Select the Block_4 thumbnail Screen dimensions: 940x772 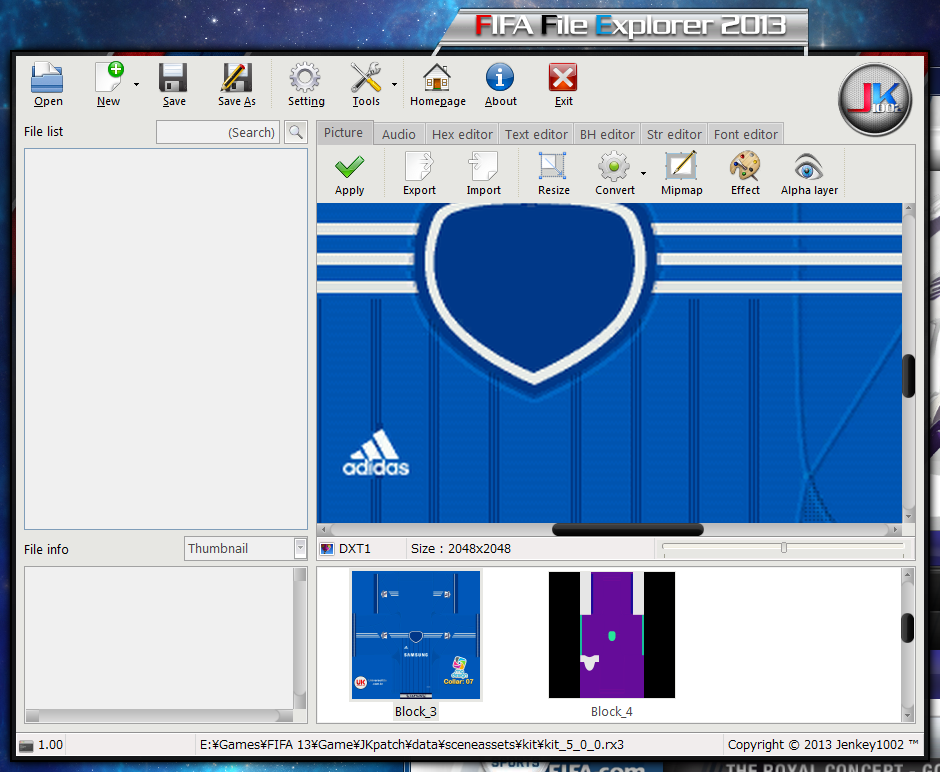pos(611,635)
